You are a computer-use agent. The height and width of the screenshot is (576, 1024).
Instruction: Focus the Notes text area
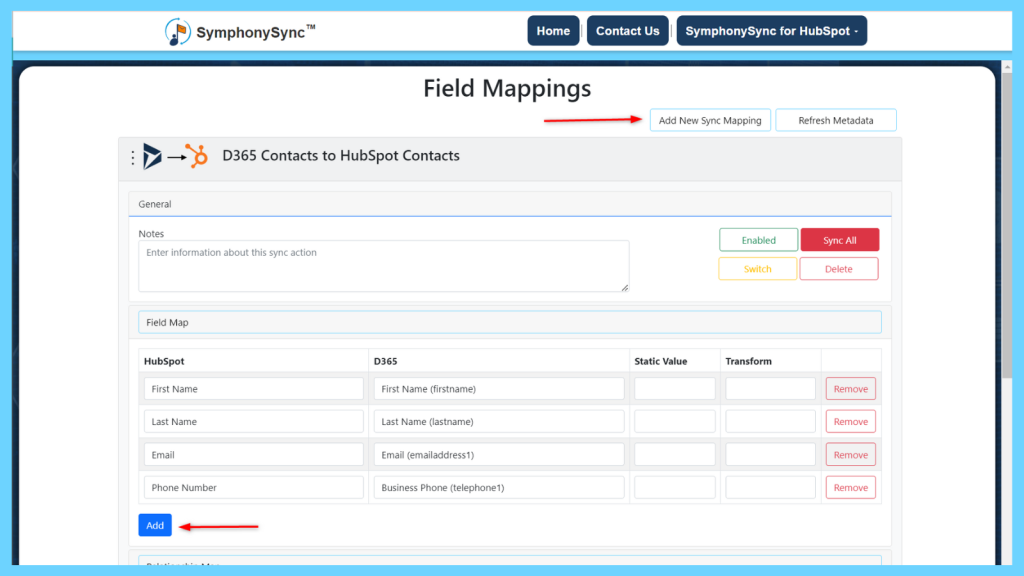point(383,266)
